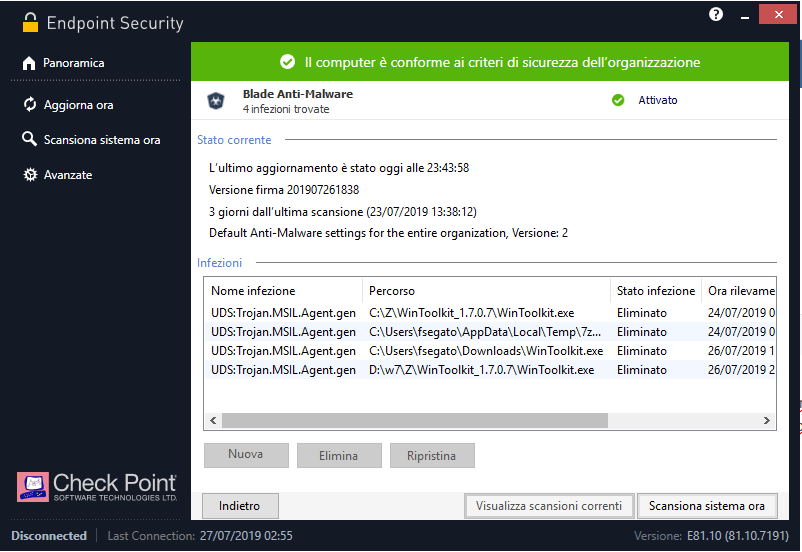Click the '3 giorni dall'ultima scansione' line

[x=343, y=212]
